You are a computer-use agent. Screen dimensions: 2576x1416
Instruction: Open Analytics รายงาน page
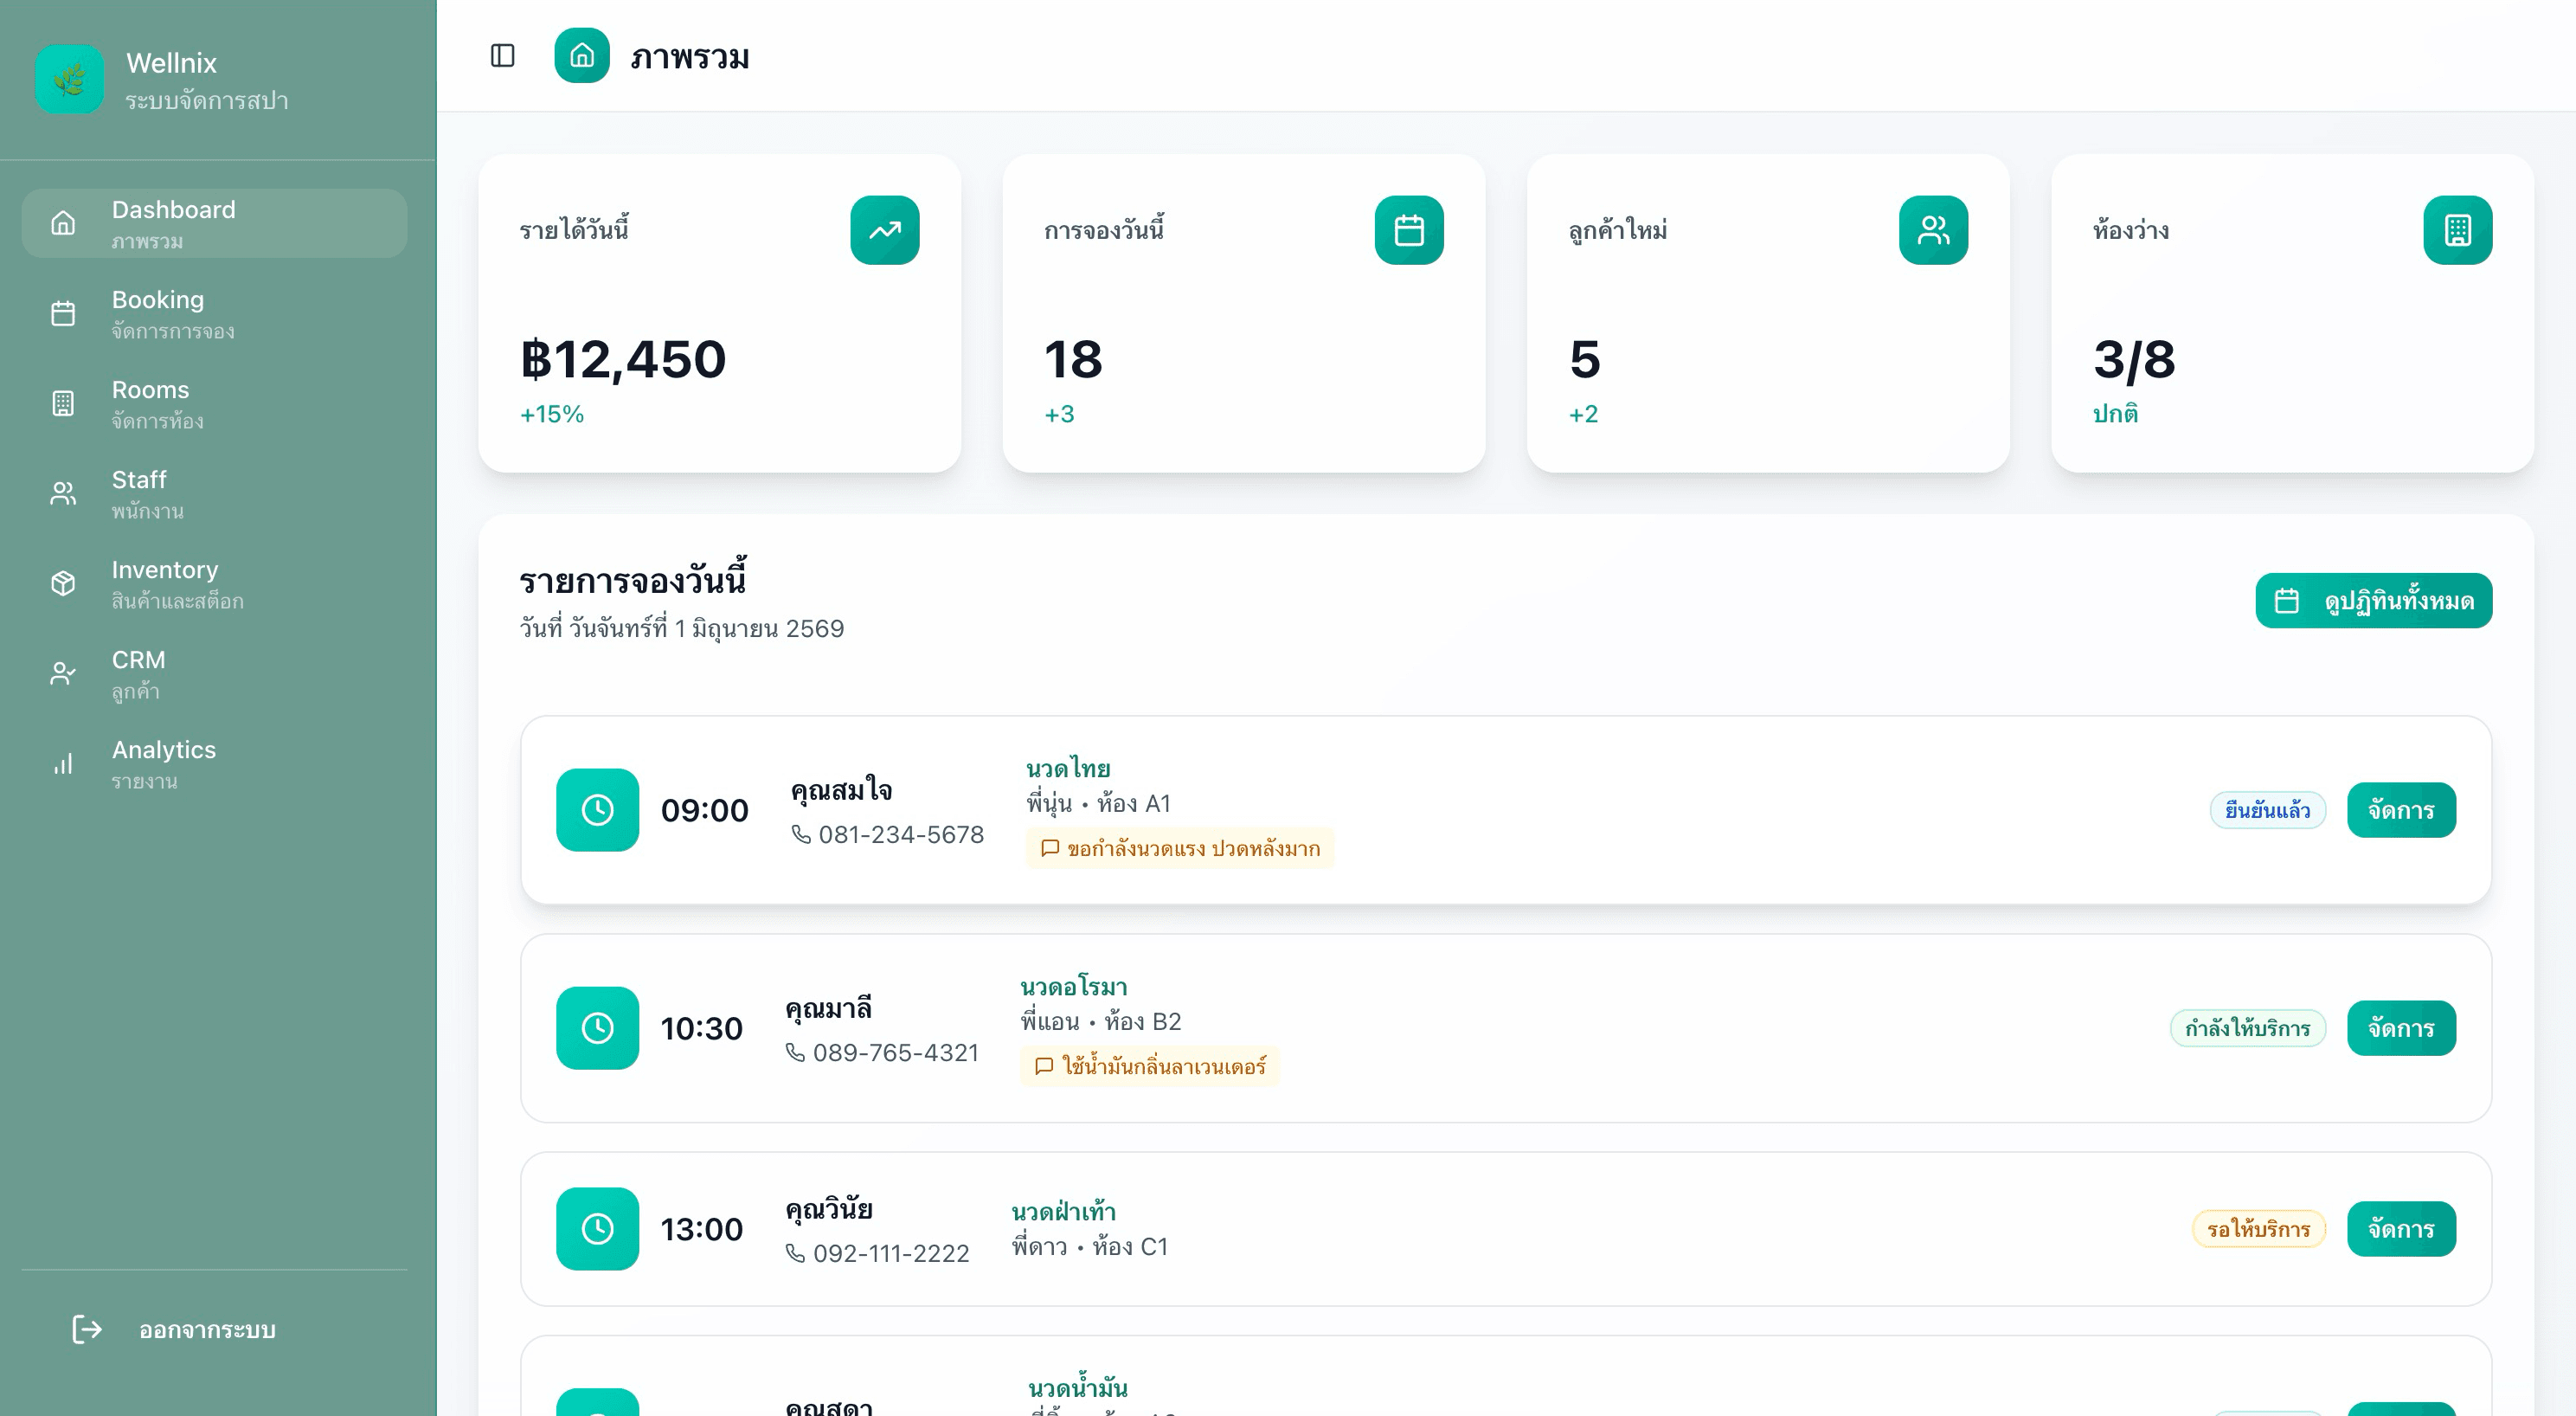[x=214, y=764]
